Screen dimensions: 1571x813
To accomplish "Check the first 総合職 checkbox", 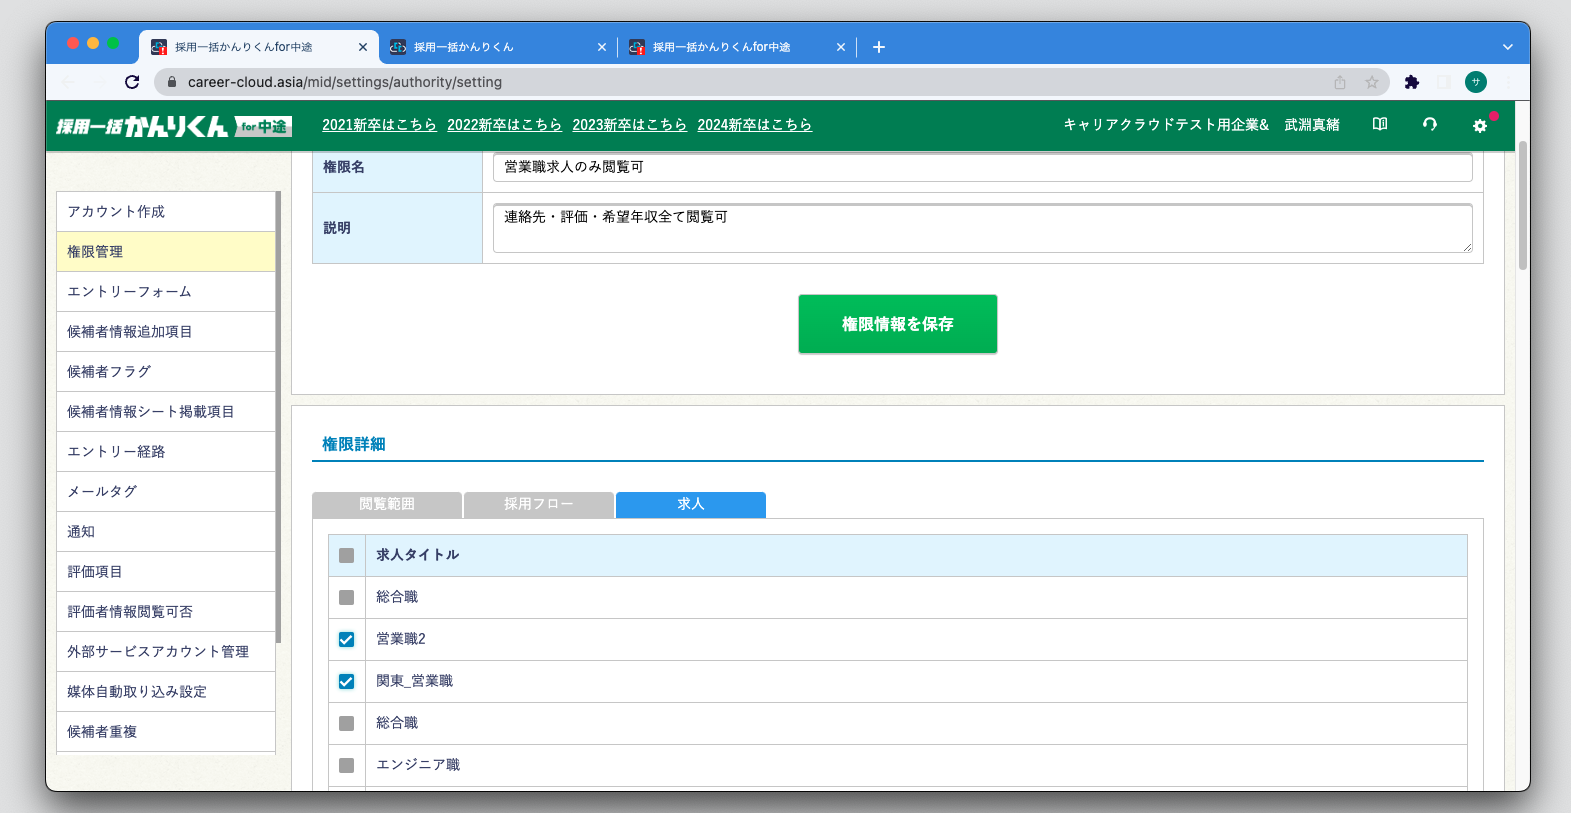I will 347,598.
